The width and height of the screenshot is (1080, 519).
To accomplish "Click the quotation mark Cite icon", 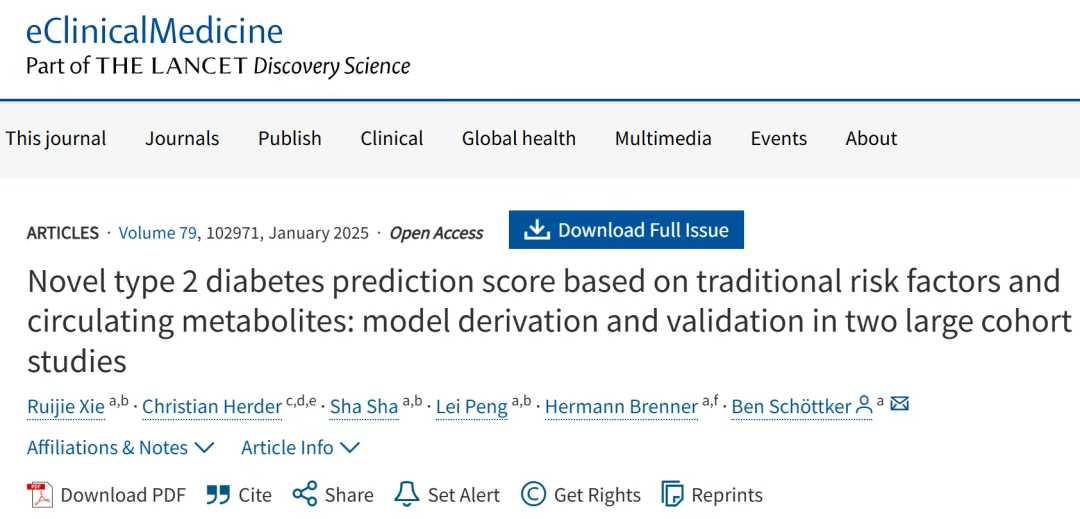I will tap(218, 495).
